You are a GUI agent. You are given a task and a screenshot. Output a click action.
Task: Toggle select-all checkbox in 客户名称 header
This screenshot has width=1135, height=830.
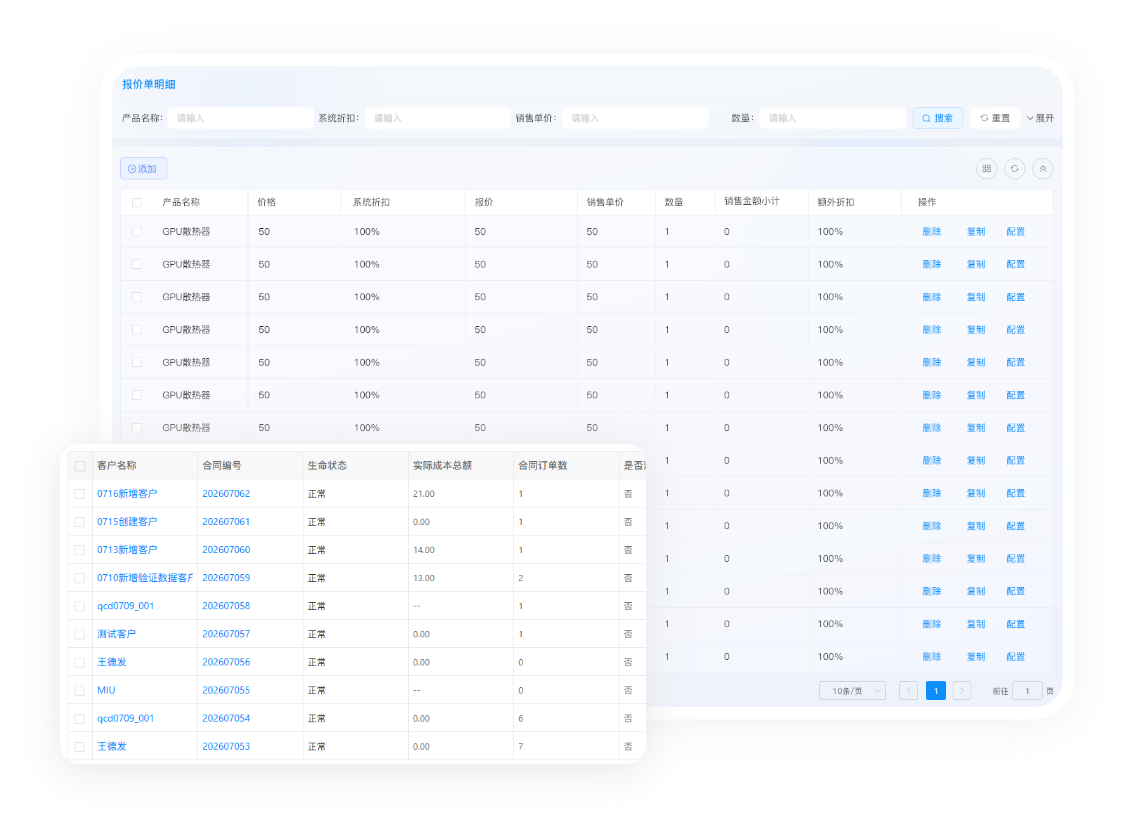pos(80,466)
